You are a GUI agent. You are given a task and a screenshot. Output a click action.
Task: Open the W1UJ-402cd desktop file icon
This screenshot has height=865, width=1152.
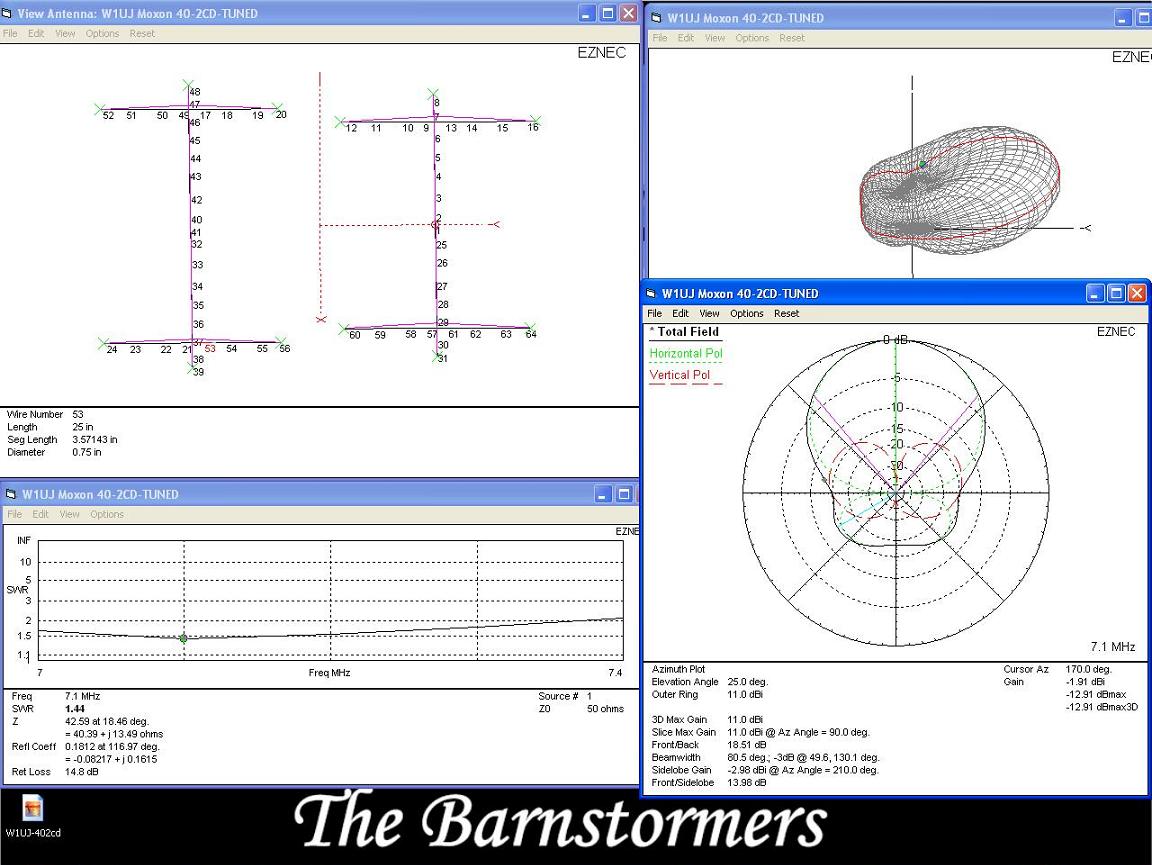(x=32, y=816)
